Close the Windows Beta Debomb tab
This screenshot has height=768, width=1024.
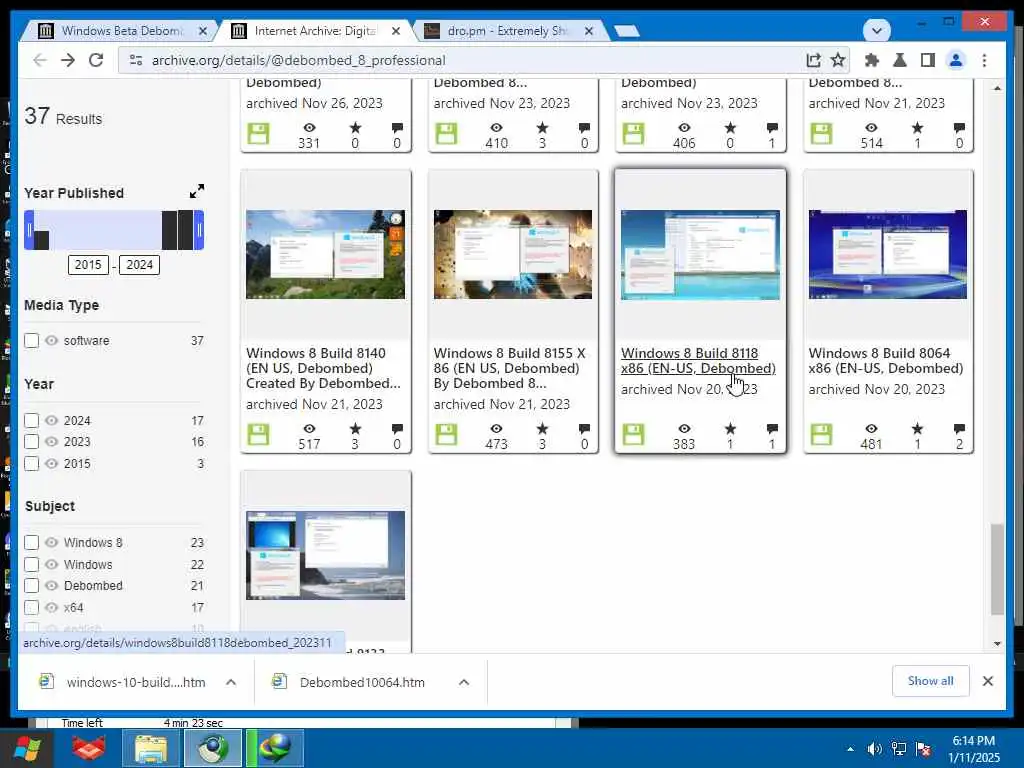point(202,31)
